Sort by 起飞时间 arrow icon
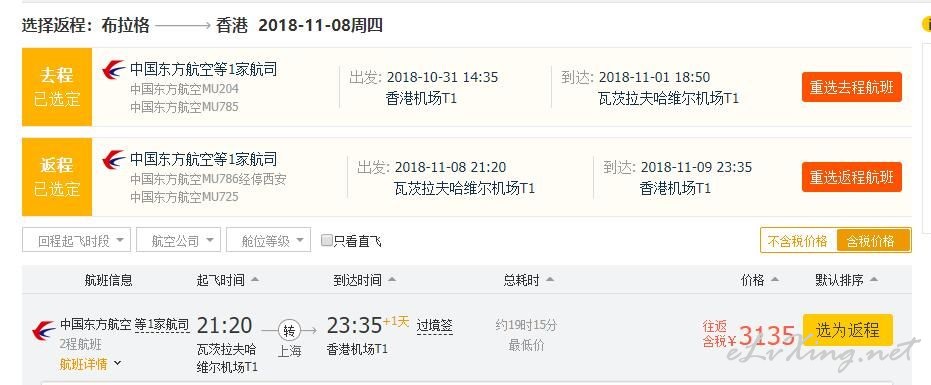931x385 pixels. pyautogui.click(x=255, y=279)
